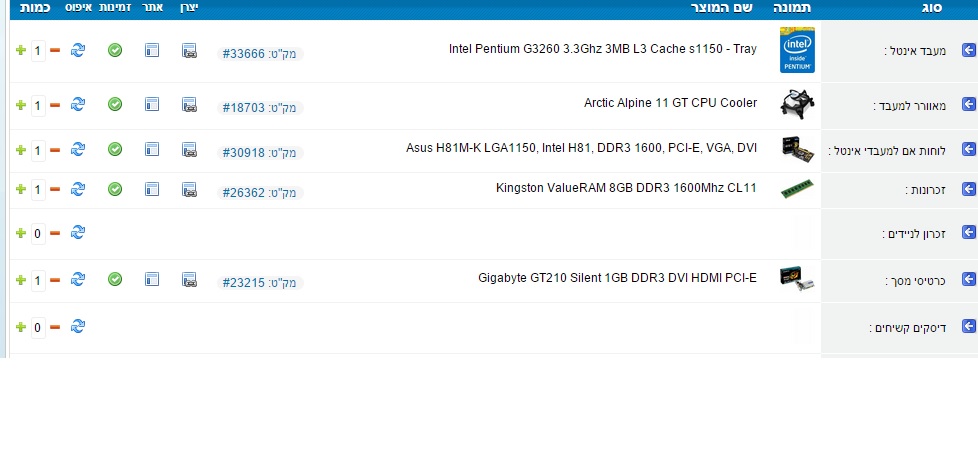
Task: Click green availability check for Kingston ValueRAM
Action: [115, 189]
